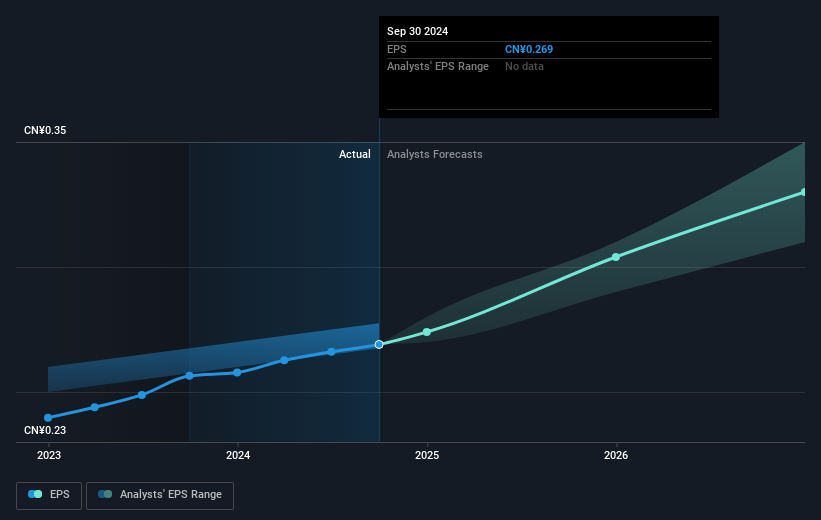This screenshot has height=520, width=821.
Task: Click the EPS data point at 2024
Action: tap(237, 372)
